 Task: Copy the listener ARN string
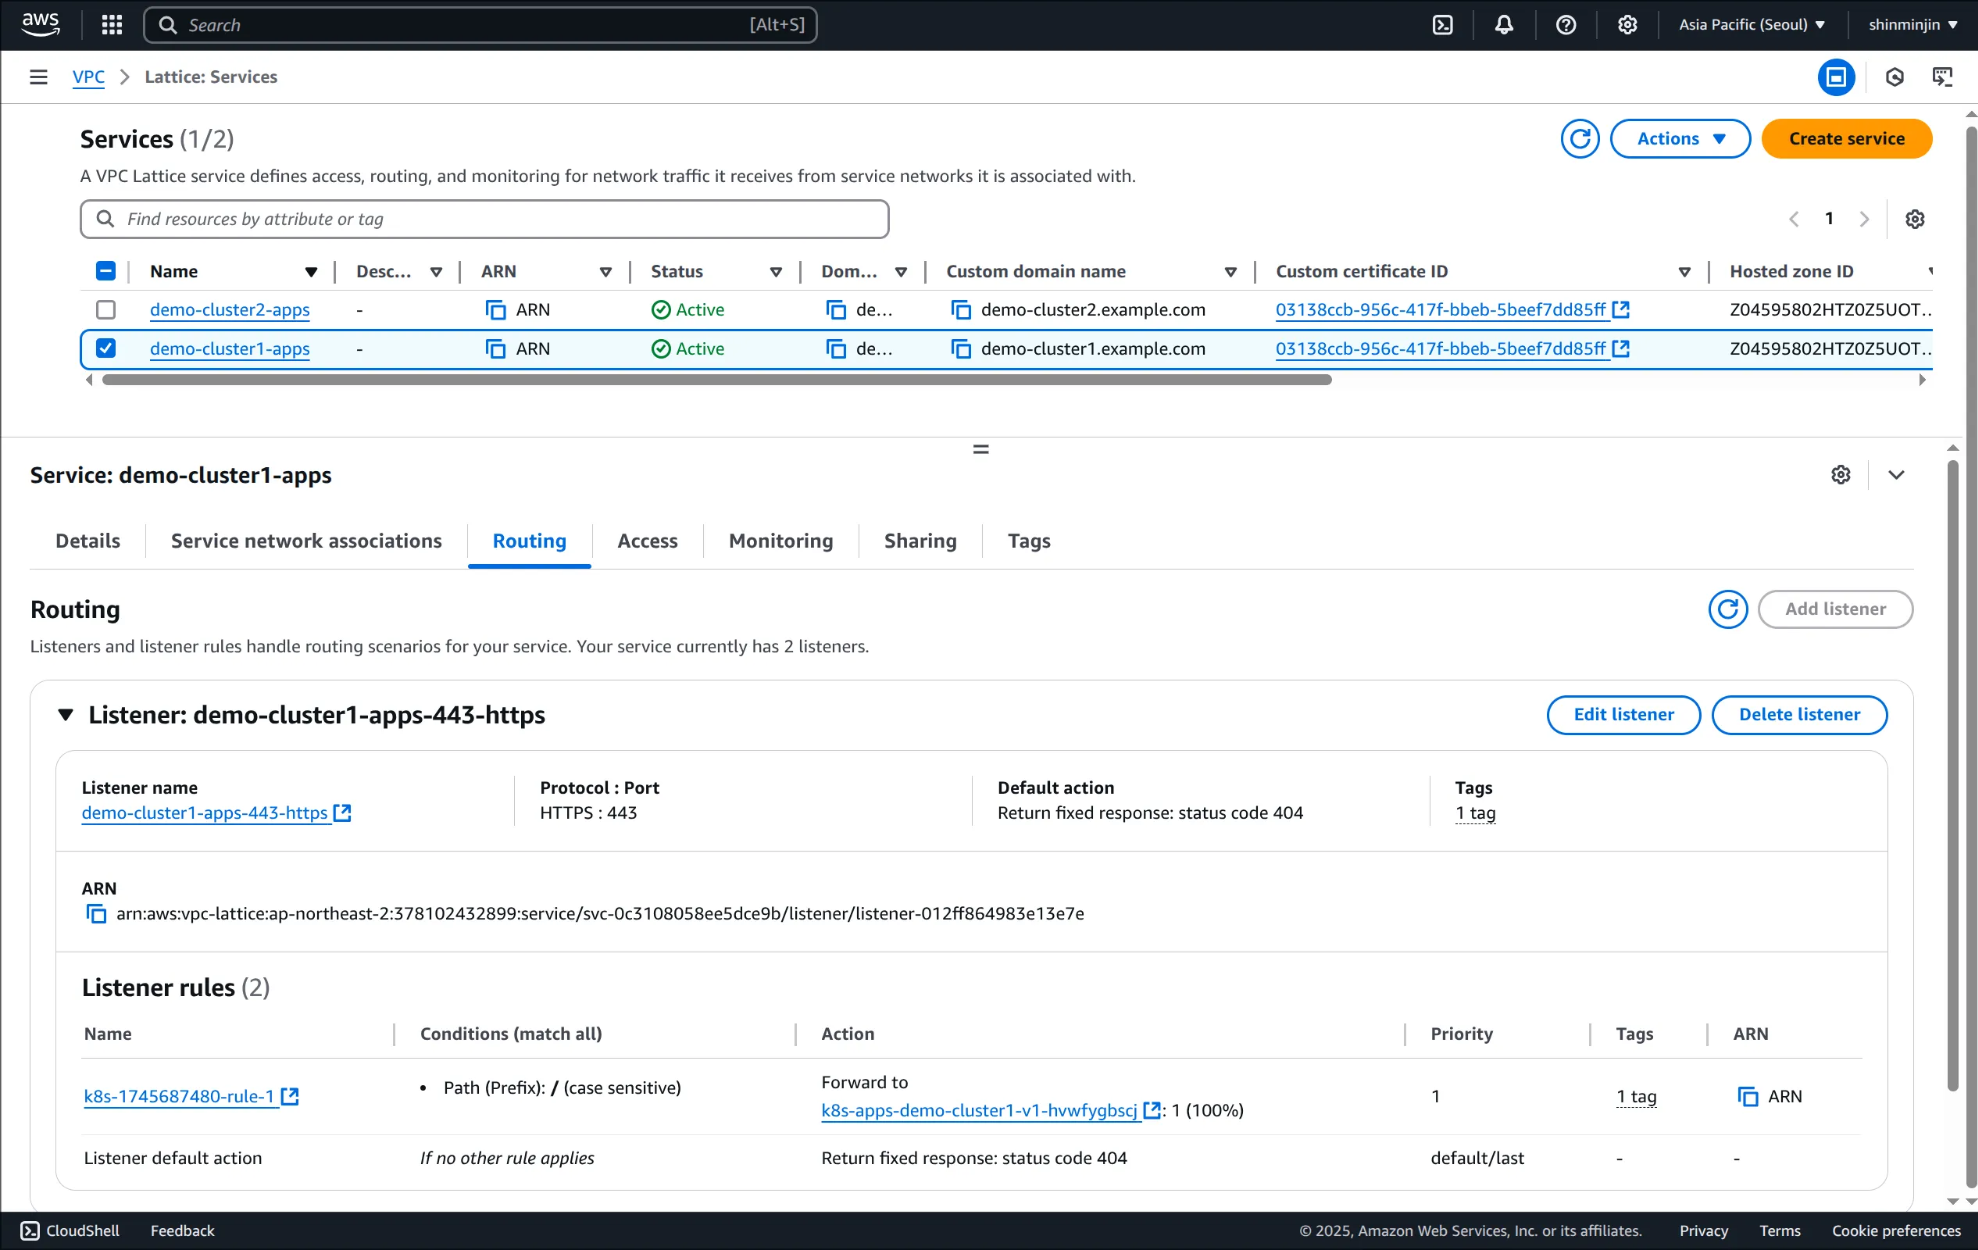[x=96, y=914]
